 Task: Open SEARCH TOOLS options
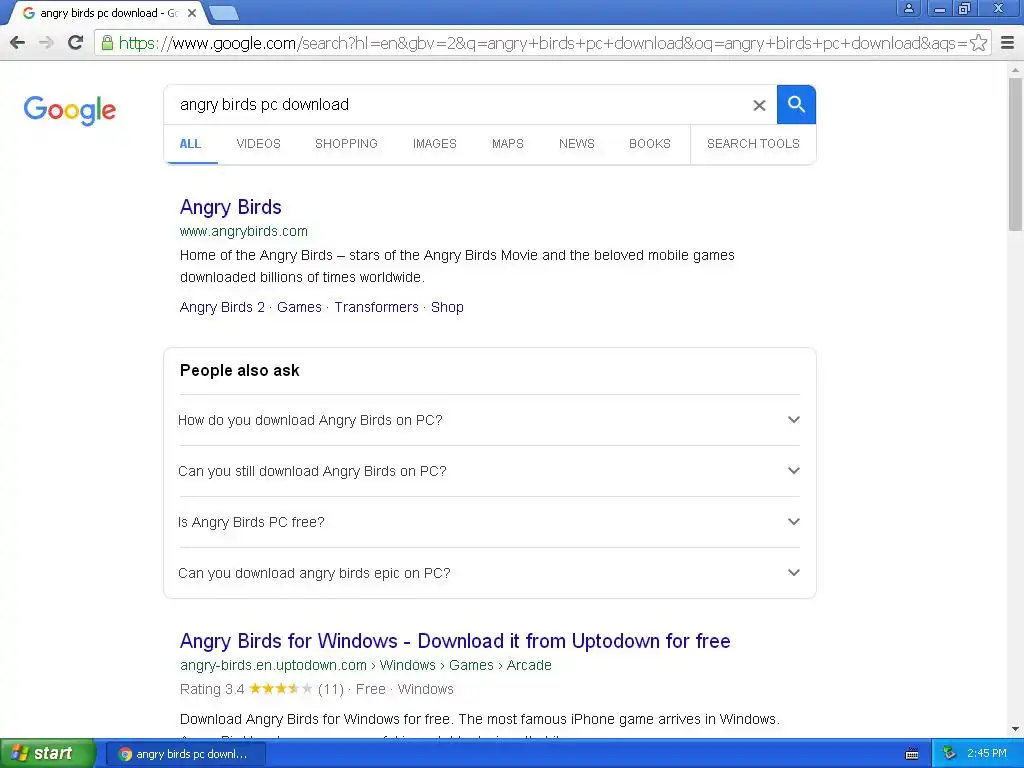pyautogui.click(x=753, y=144)
